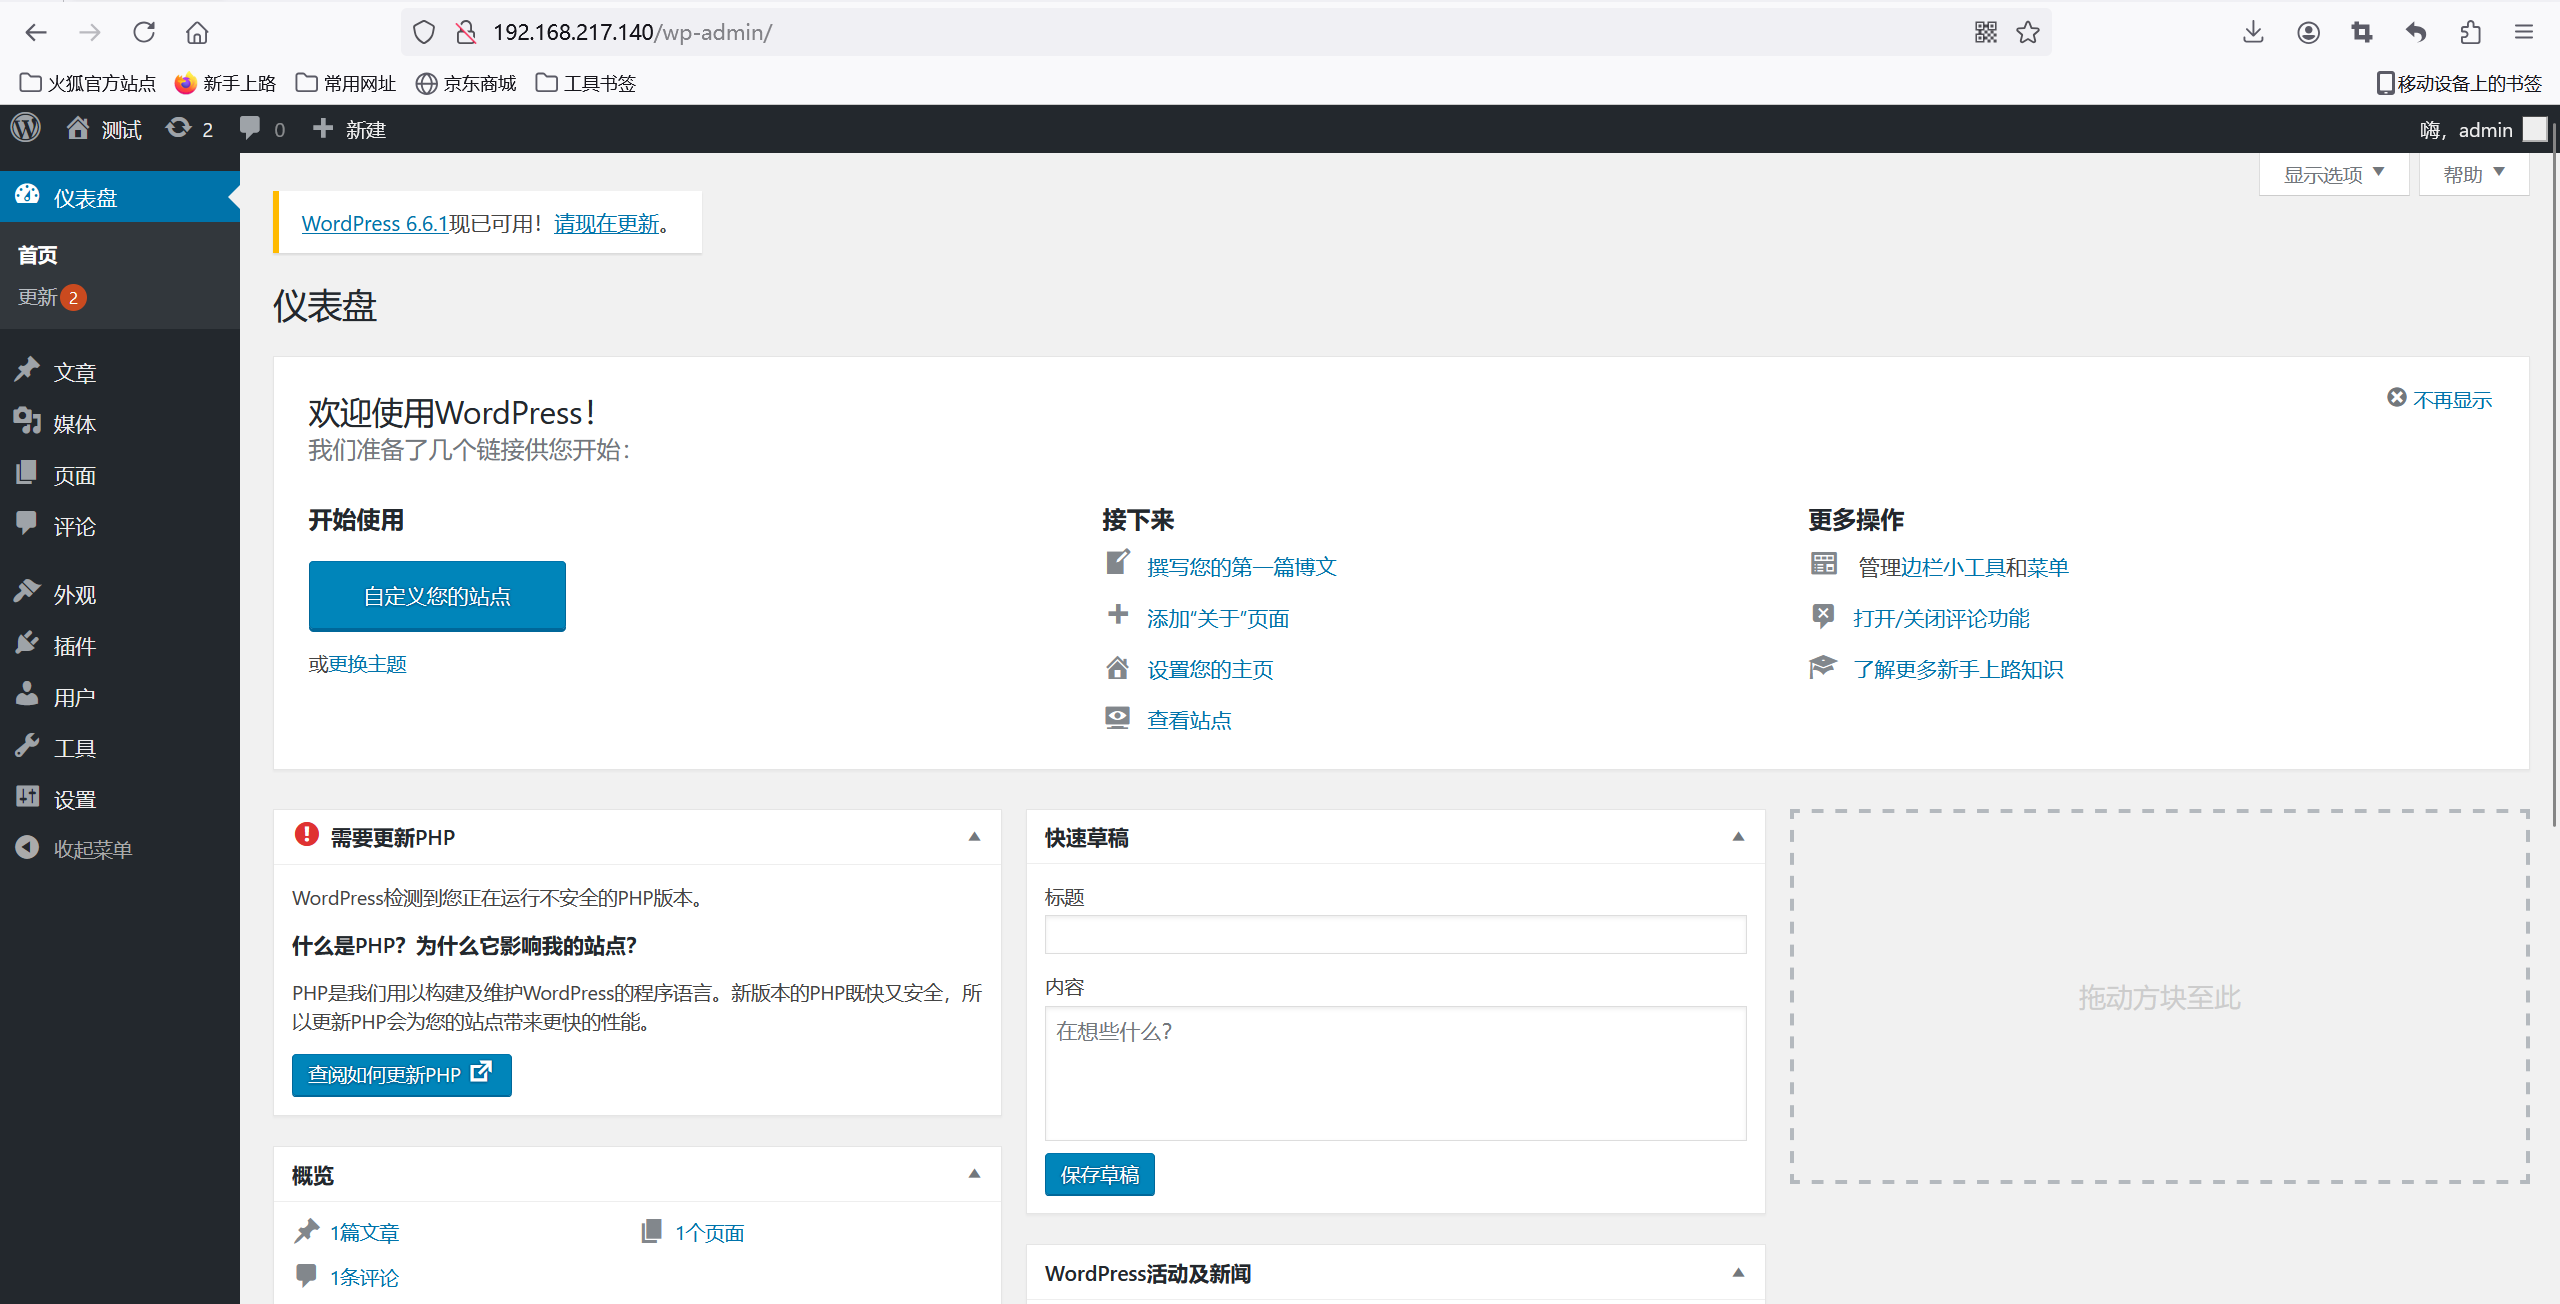The height and width of the screenshot is (1304, 2560).
Task: Click the WordPress logo in admin bar
Action: [x=26, y=129]
